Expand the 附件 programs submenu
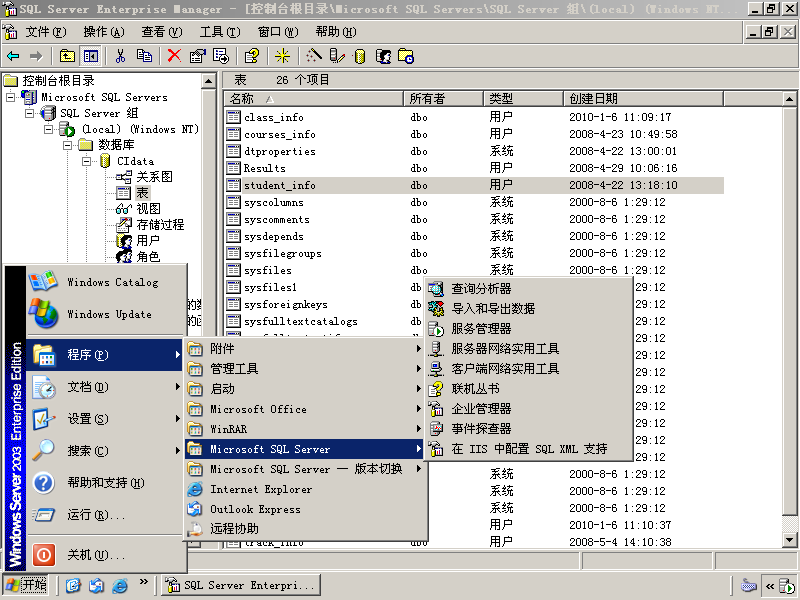The height and width of the screenshot is (600, 800). 305,348
